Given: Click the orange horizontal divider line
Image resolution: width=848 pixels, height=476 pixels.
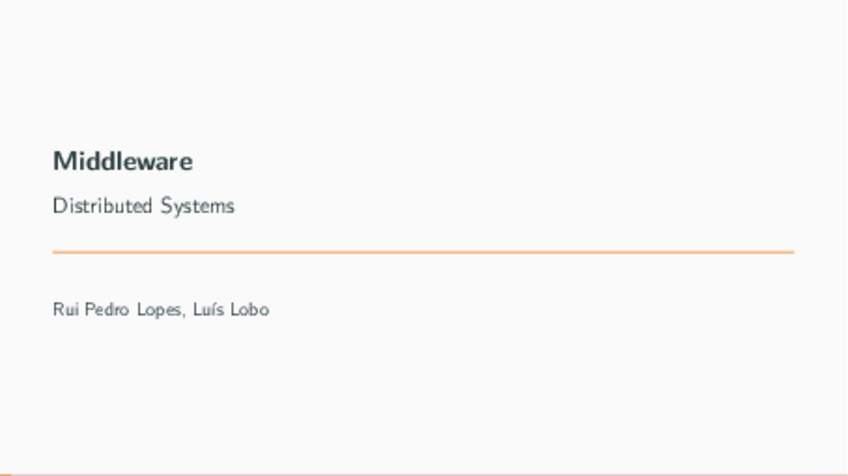Looking at the screenshot, I should [x=423, y=252].
